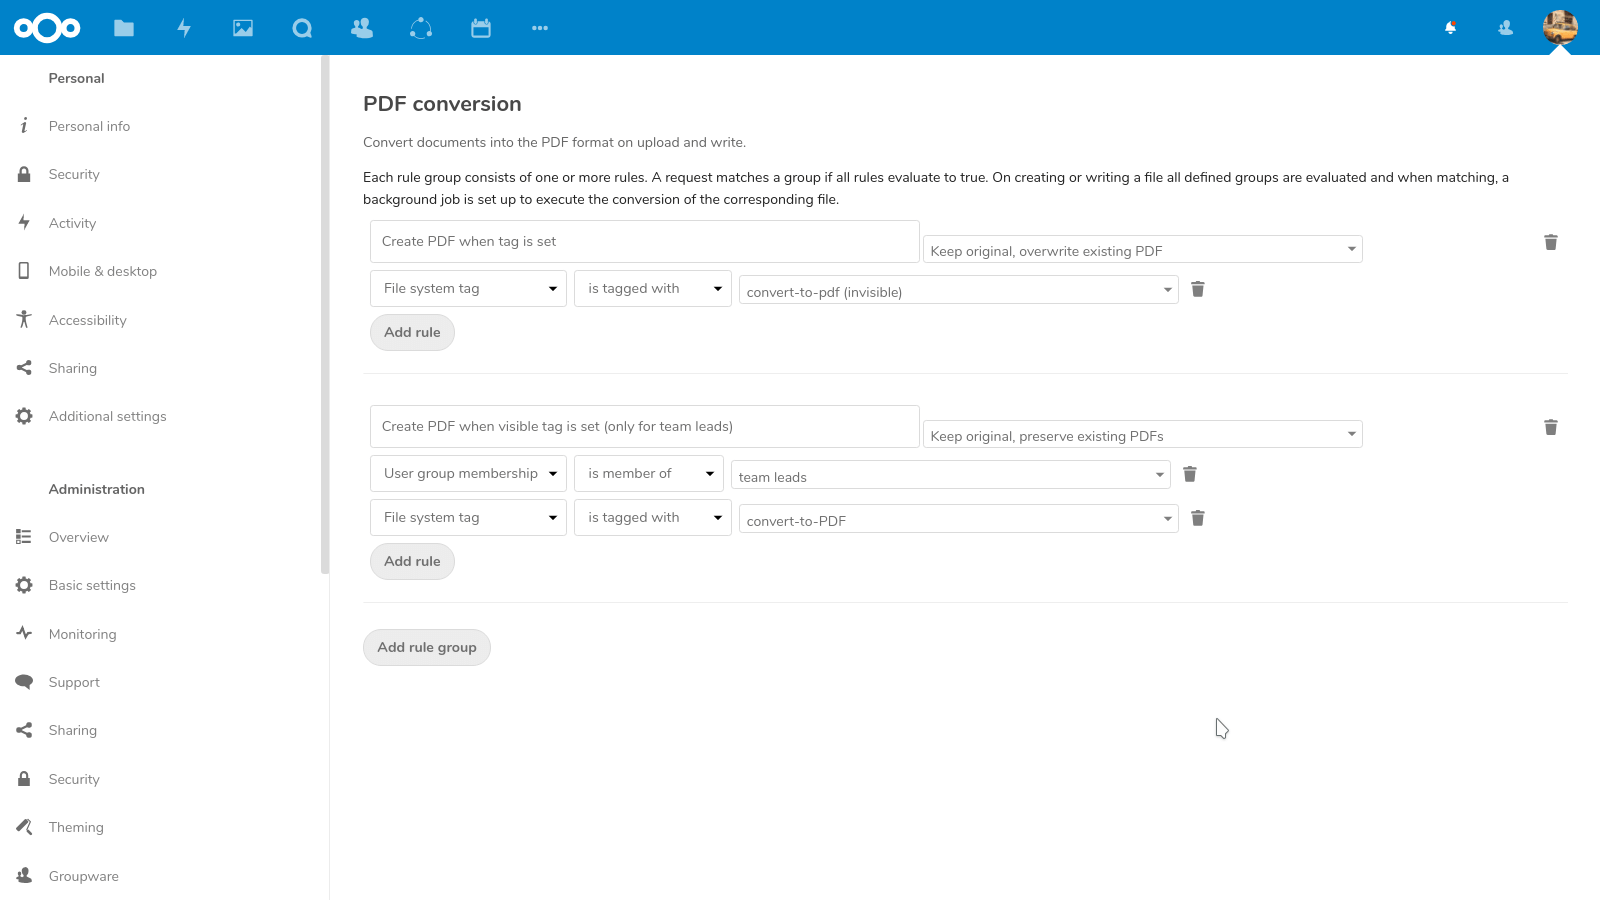The width and height of the screenshot is (1600, 900).
Task: Open Additional settings in the Personal sidebar
Action: click(107, 416)
